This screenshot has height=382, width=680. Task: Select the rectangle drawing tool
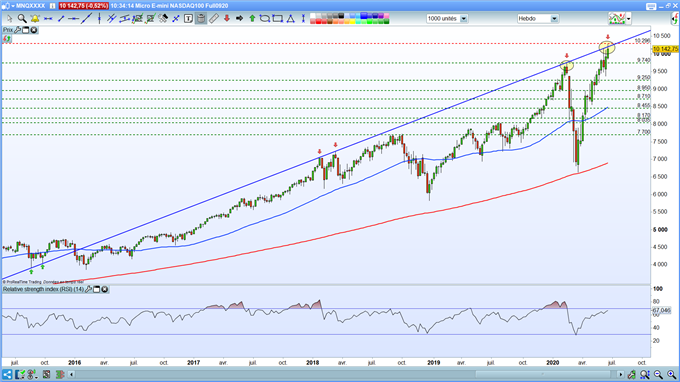tap(278, 19)
